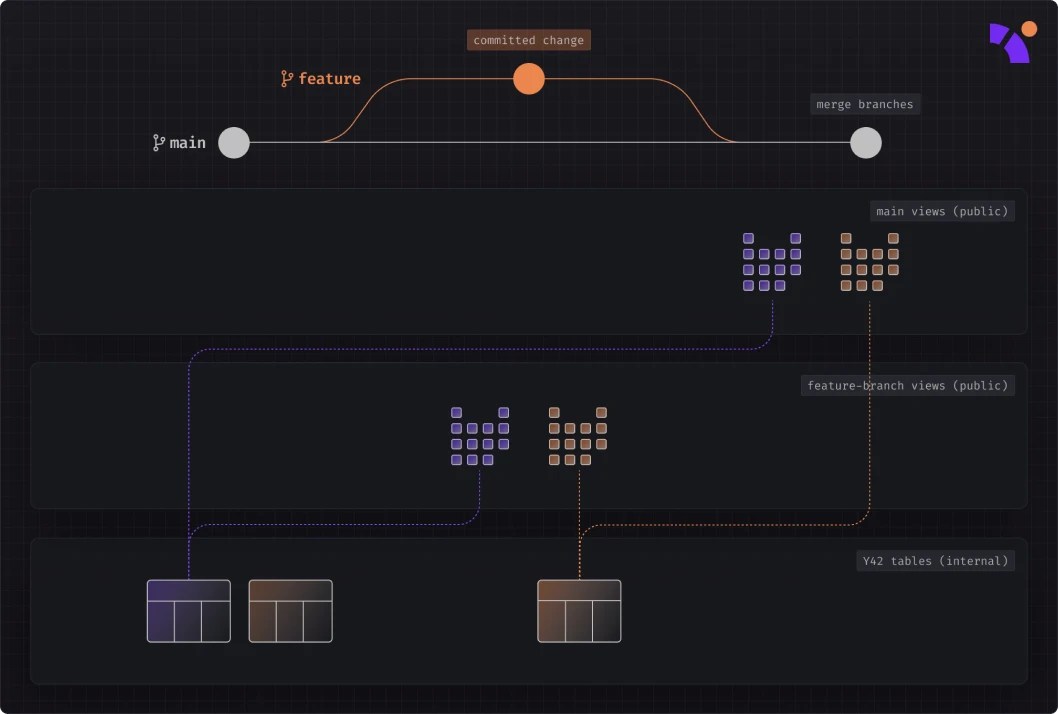
Task: Click the 'feature-branch views (public)' label
Action: (908, 385)
